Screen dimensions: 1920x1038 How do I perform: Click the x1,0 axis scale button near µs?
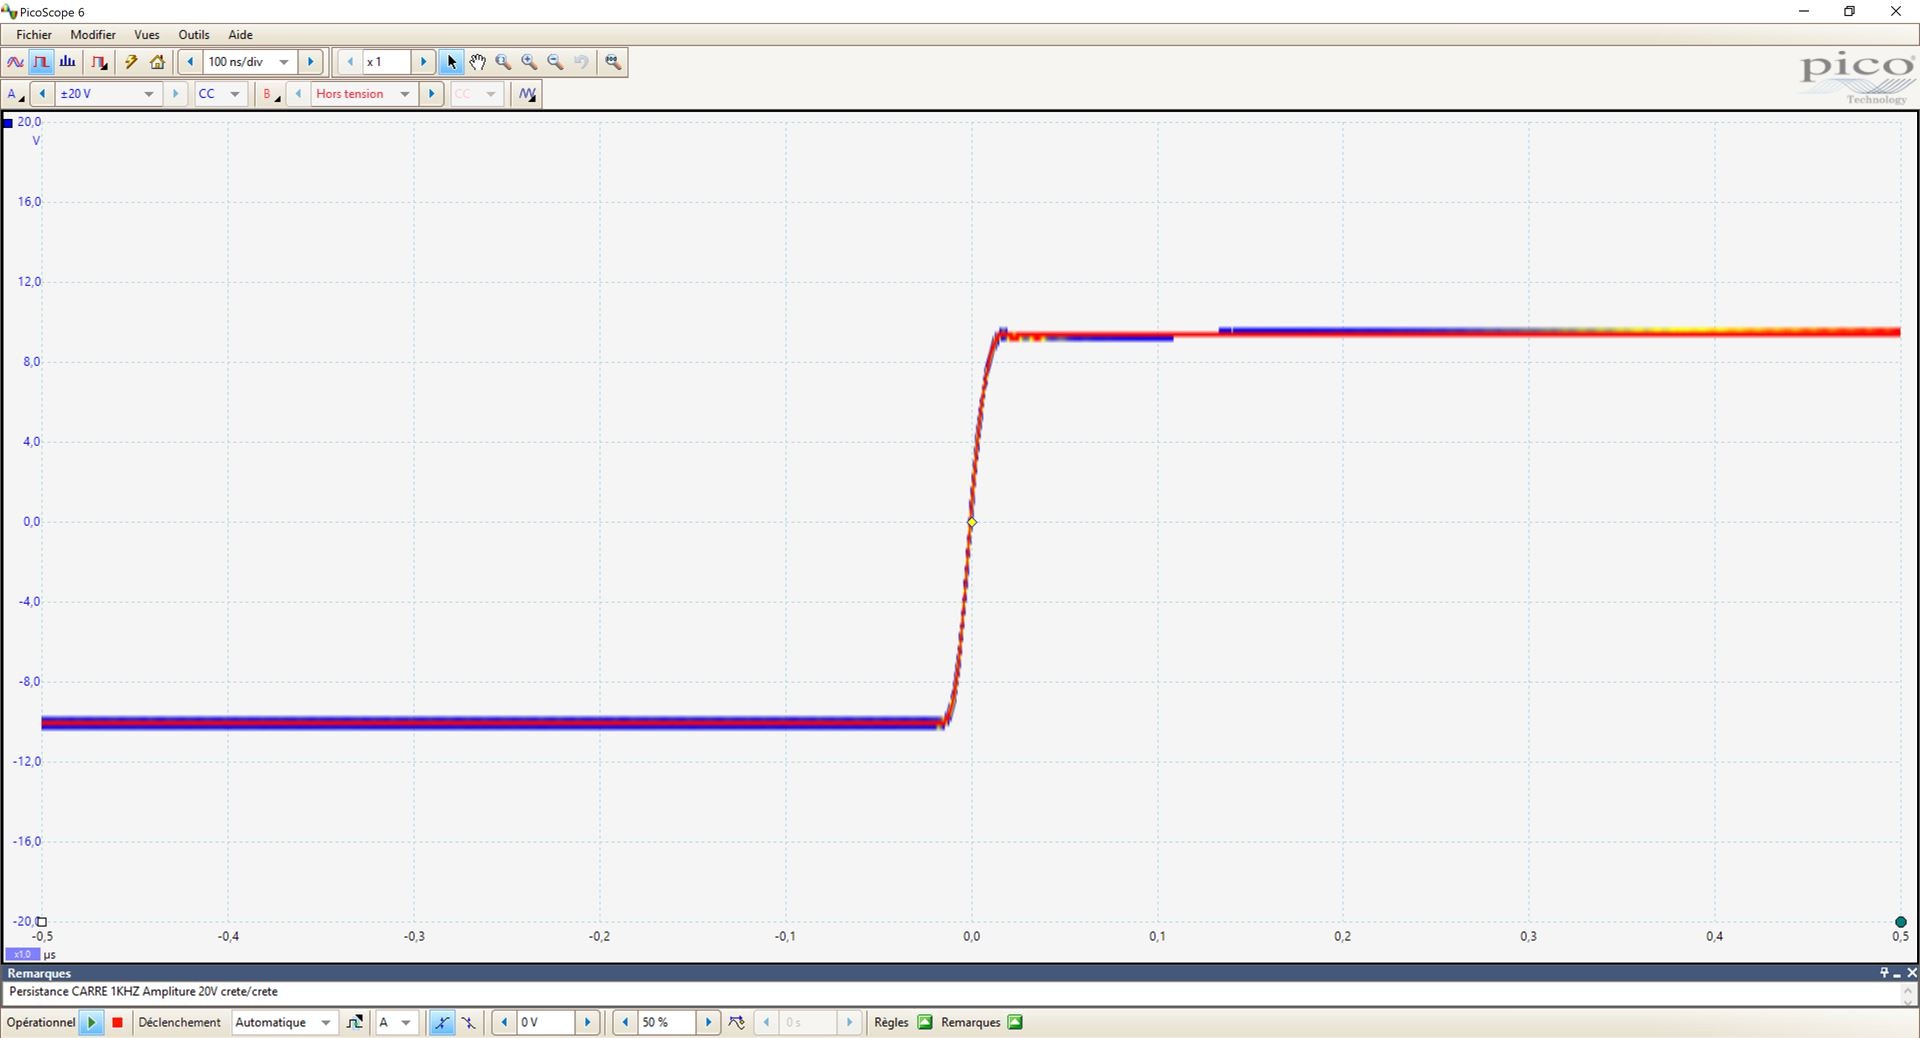click(22, 955)
